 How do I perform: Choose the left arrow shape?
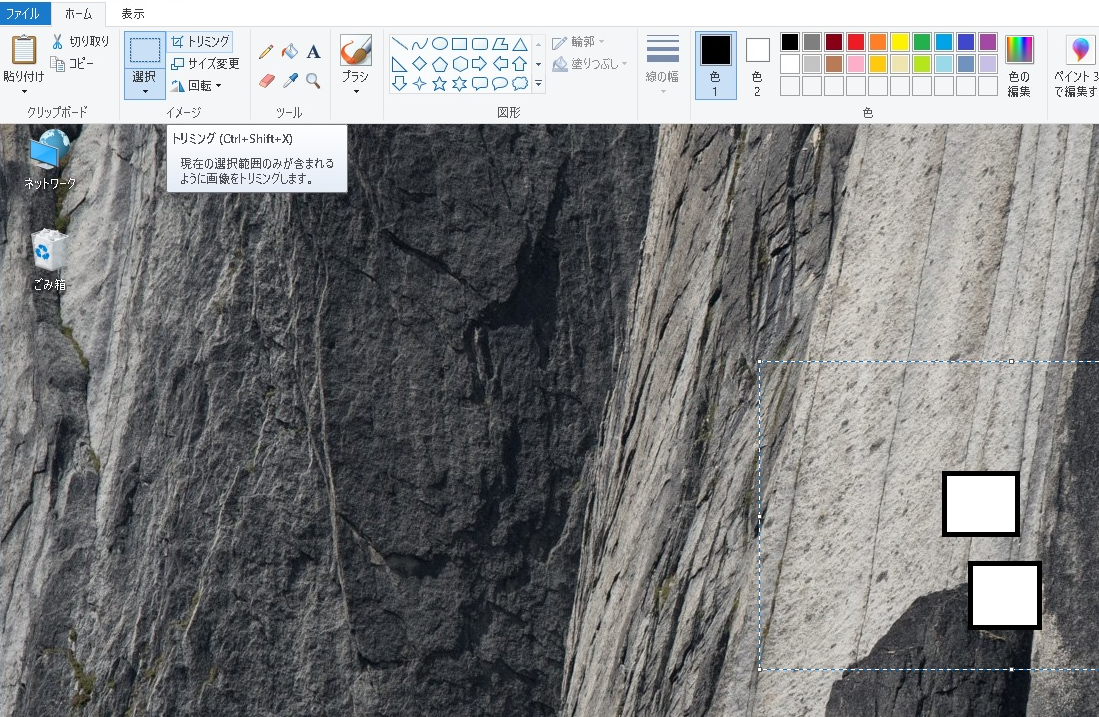coord(500,64)
